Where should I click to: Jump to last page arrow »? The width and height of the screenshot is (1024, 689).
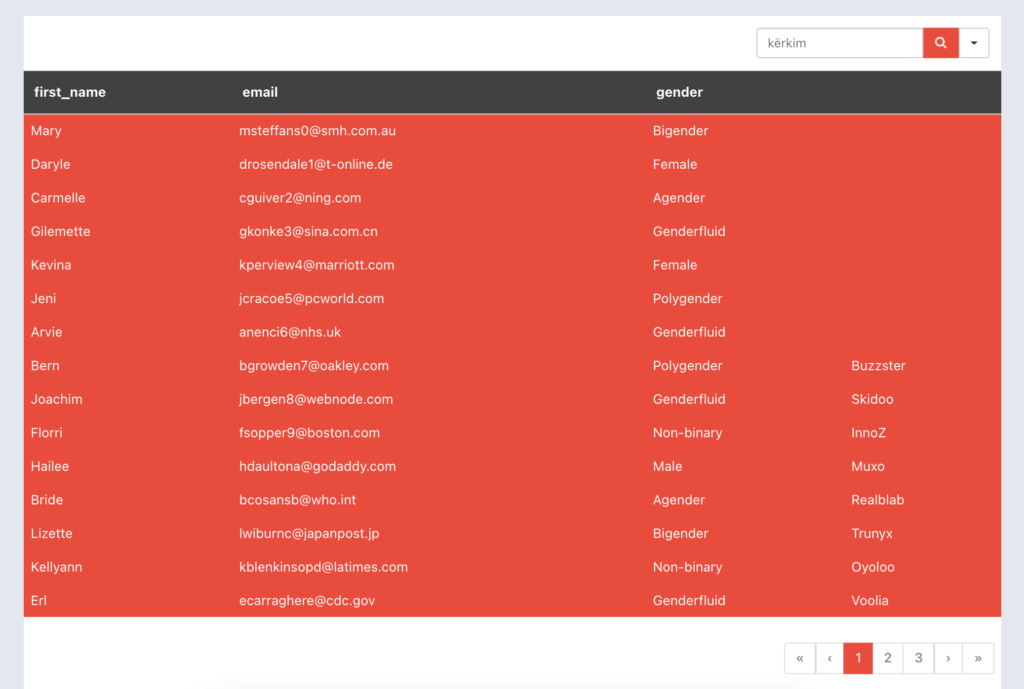[x=977, y=658]
